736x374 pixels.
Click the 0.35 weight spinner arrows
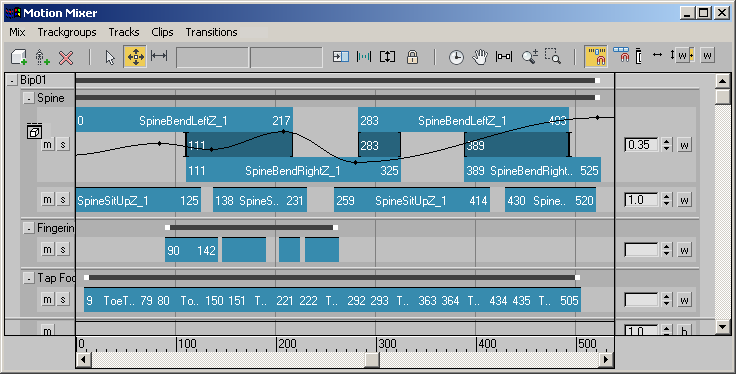click(667, 145)
